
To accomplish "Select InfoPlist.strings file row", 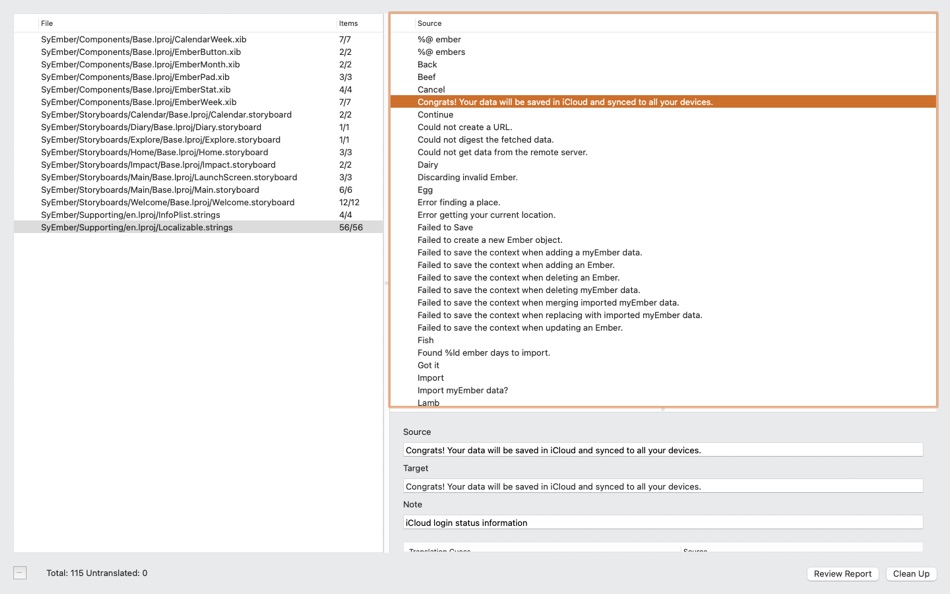I will pyautogui.click(x=198, y=215).
